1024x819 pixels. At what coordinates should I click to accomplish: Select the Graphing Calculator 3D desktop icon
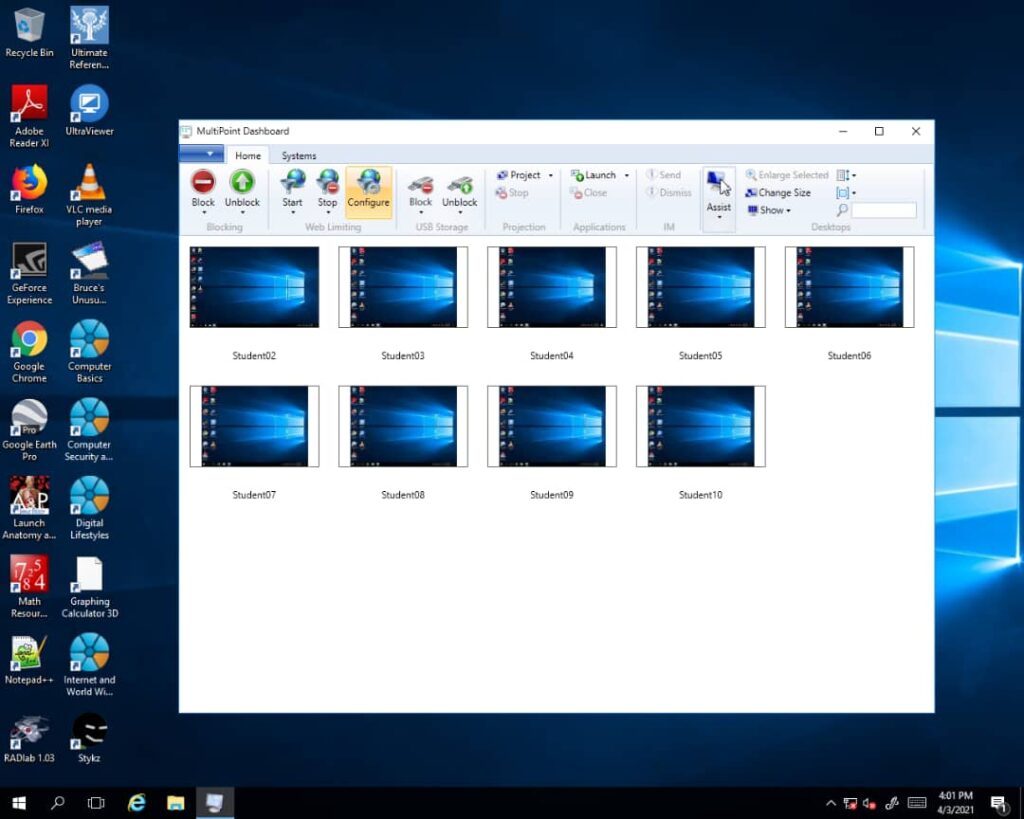(x=89, y=586)
